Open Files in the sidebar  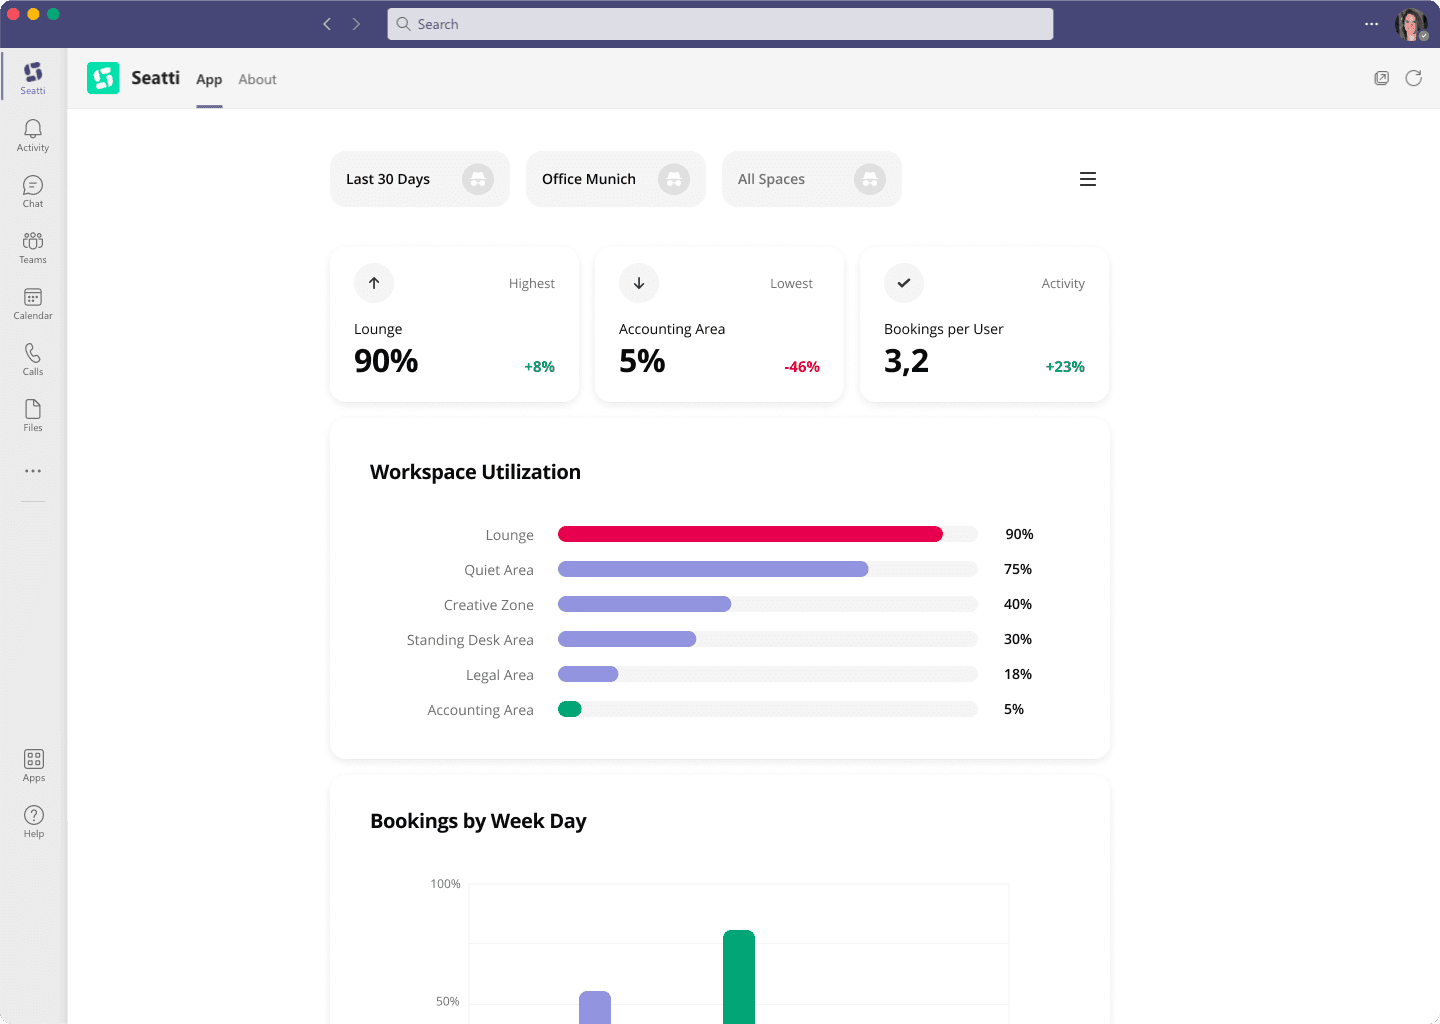pyautogui.click(x=33, y=415)
